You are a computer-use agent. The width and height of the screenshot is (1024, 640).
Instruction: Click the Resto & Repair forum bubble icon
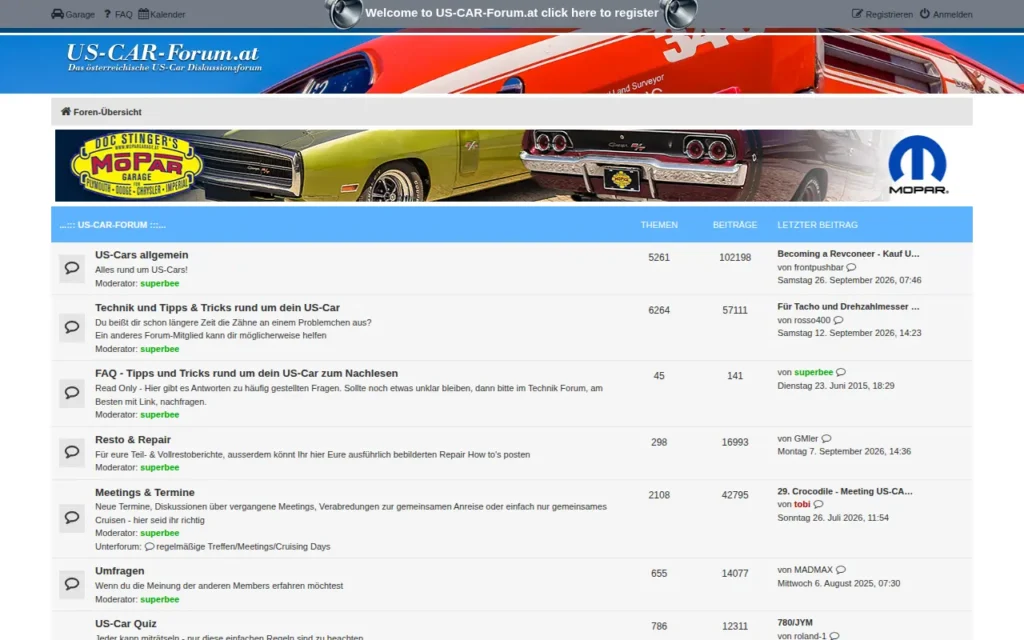pyautogui.click(x=72, y=453)
